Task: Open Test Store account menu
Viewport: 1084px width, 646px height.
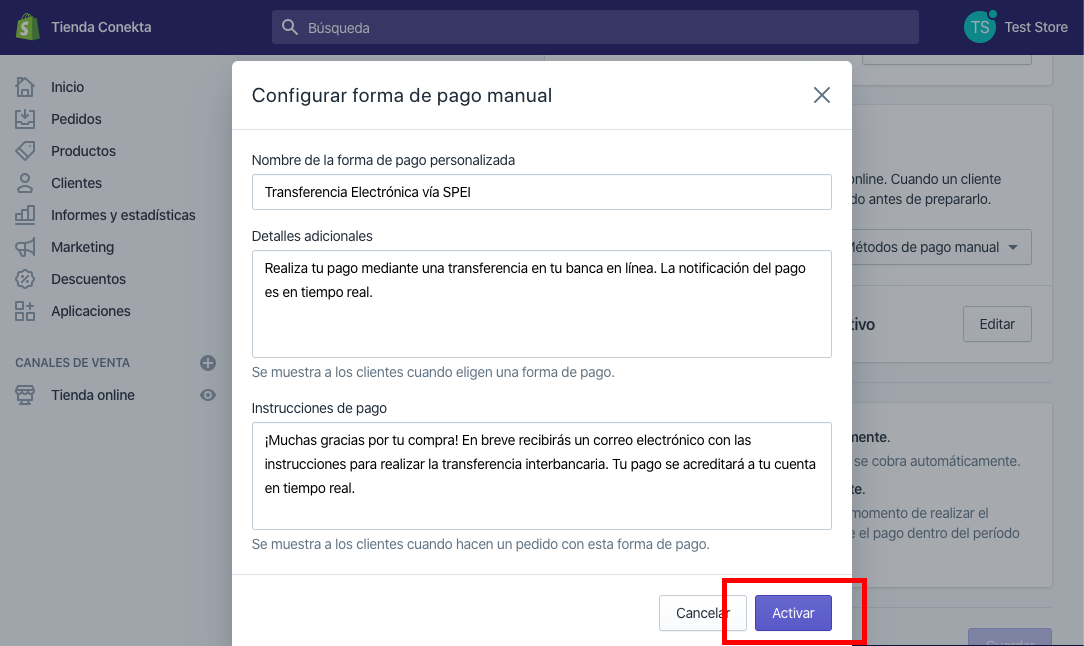Action: [x=1016, y=27]
